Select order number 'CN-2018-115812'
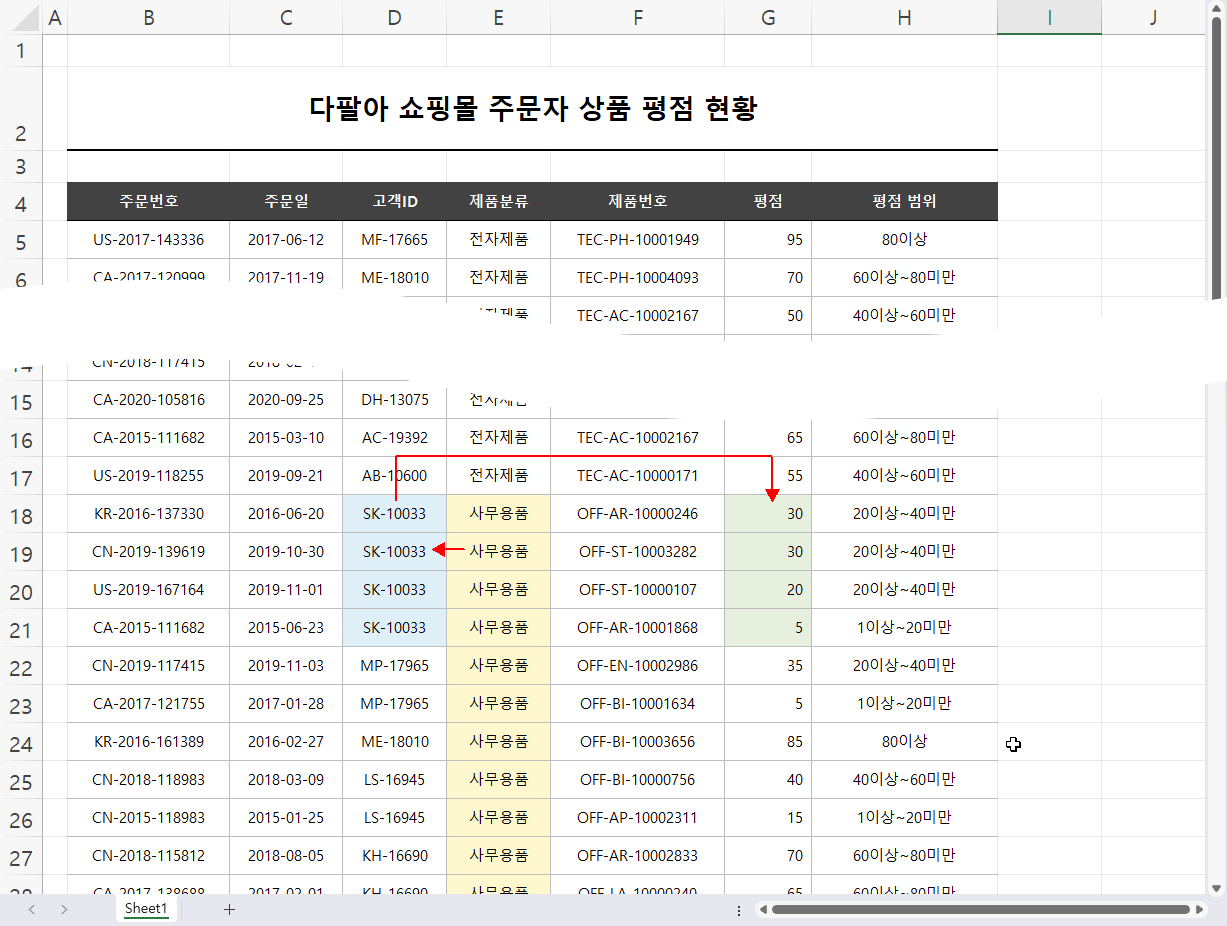 pos(148,856)
